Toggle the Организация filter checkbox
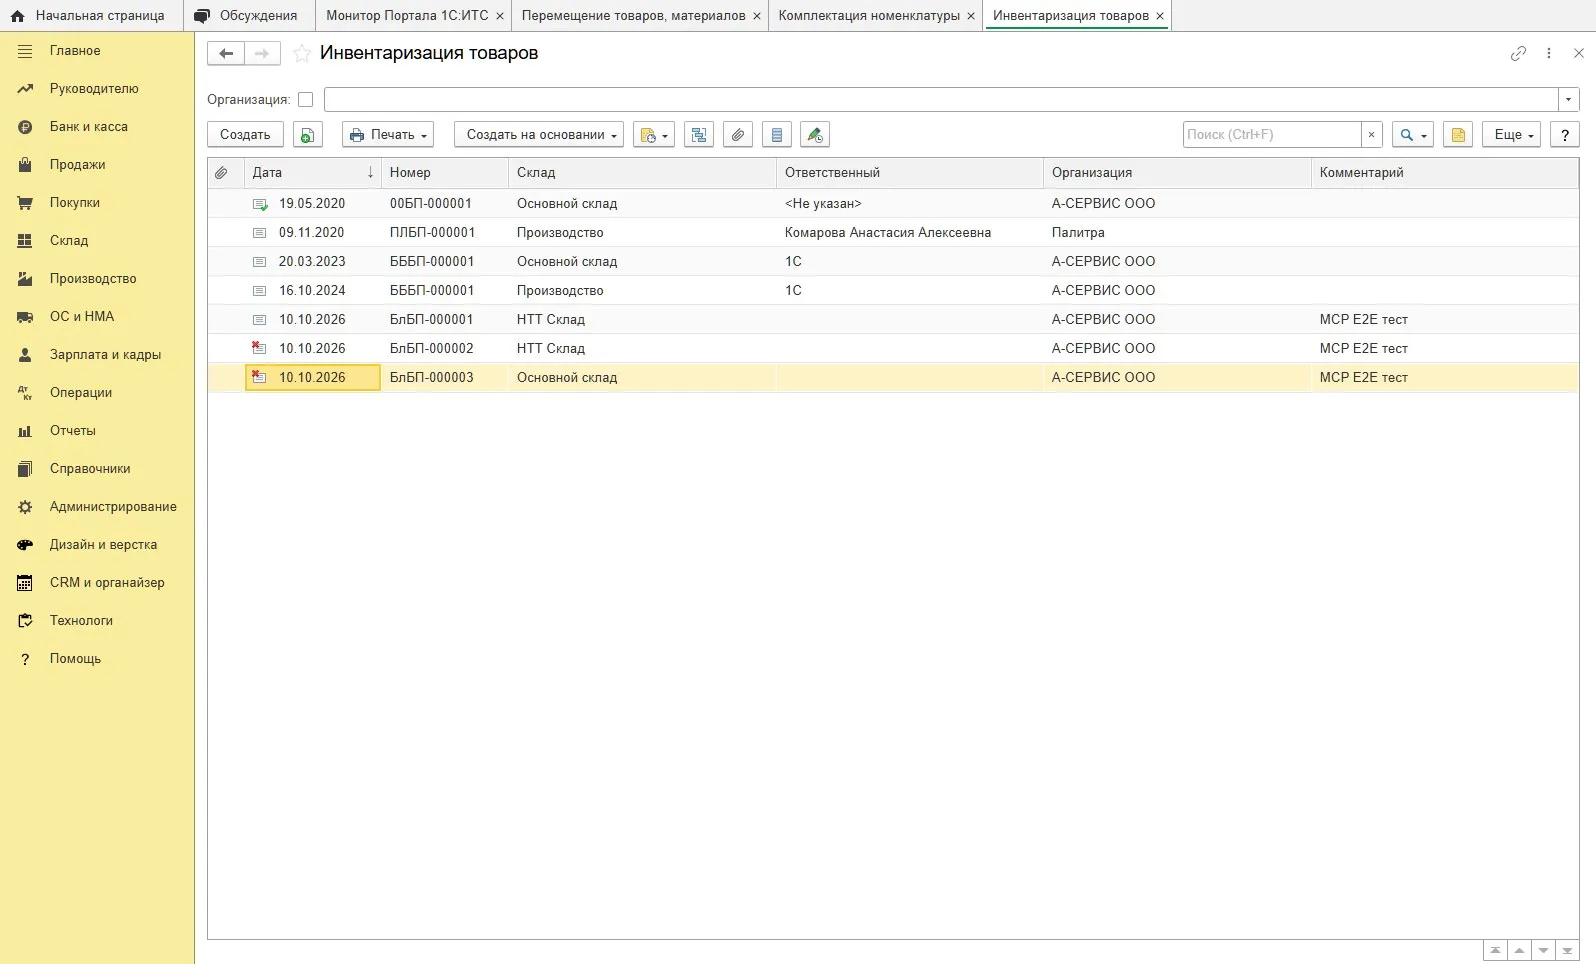The image size is (1596, 964). tap(306, 100)
